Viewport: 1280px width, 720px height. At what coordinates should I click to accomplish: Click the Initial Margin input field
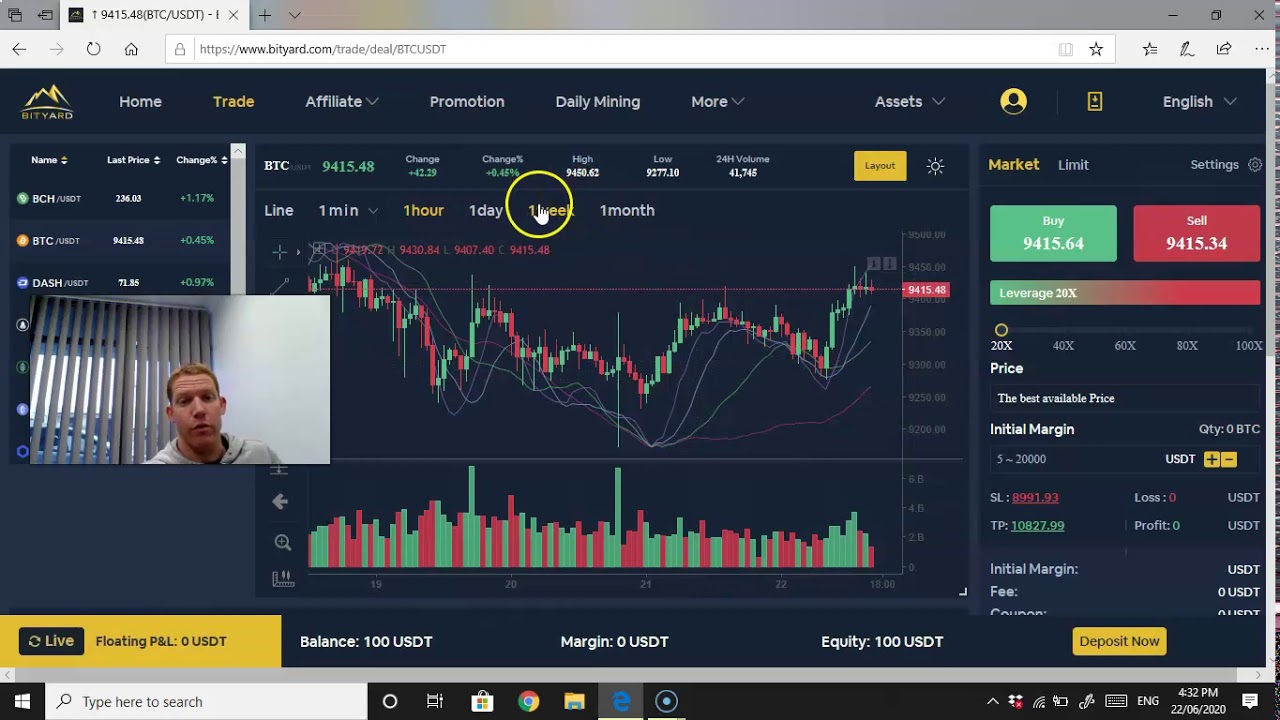1075,459
